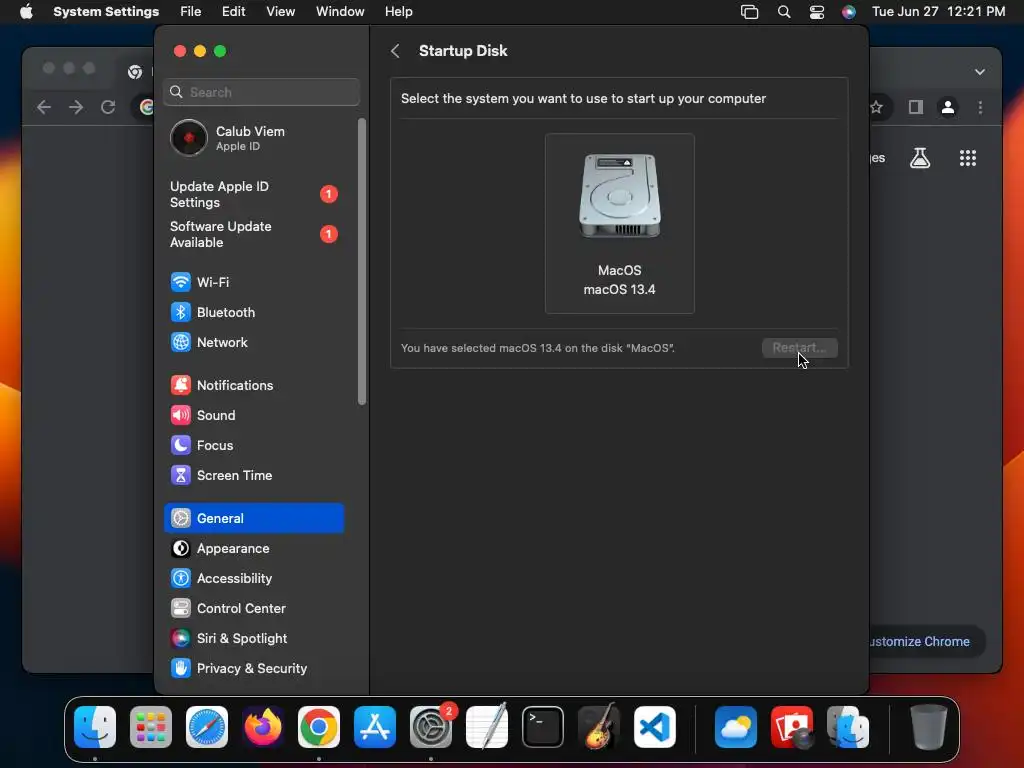Click System Settings icon in Dock

click(431, 727)
